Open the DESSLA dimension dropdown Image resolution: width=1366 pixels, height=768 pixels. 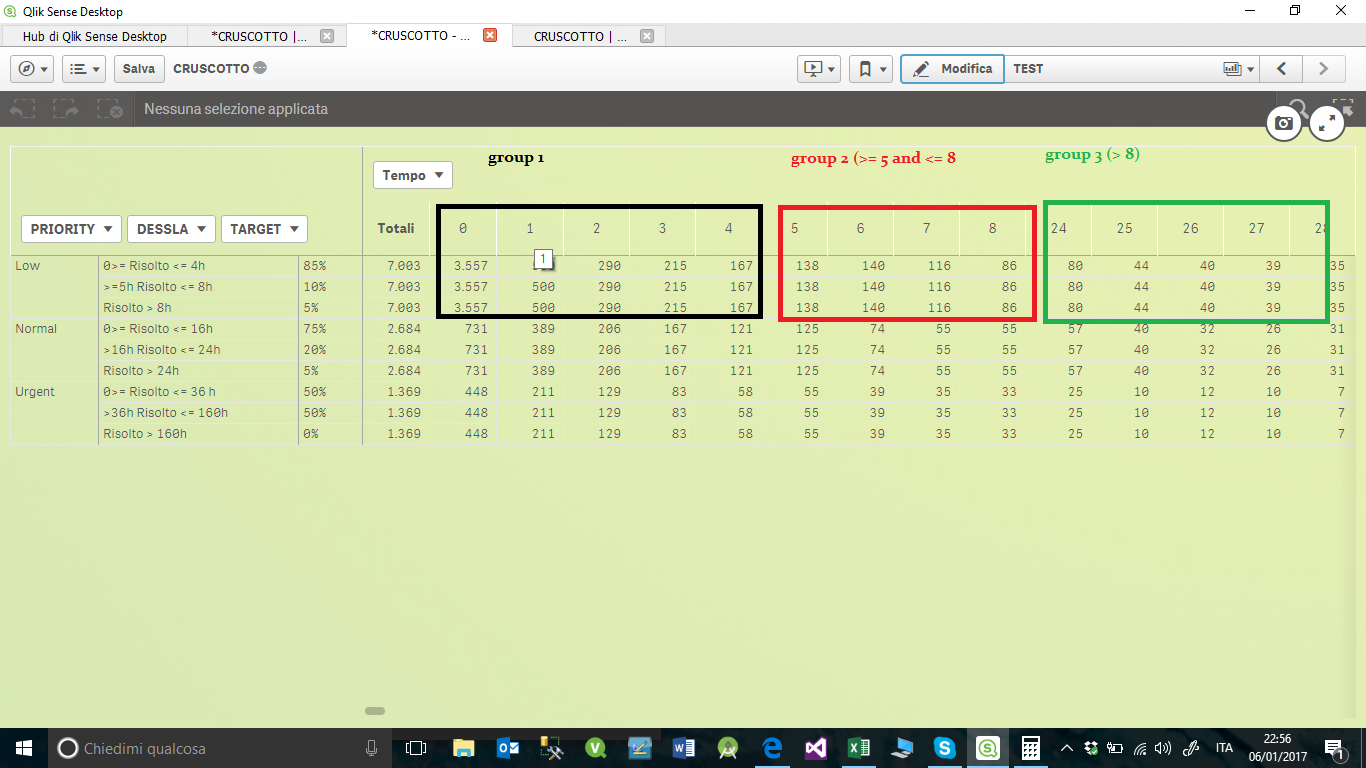tap(172, 229)
